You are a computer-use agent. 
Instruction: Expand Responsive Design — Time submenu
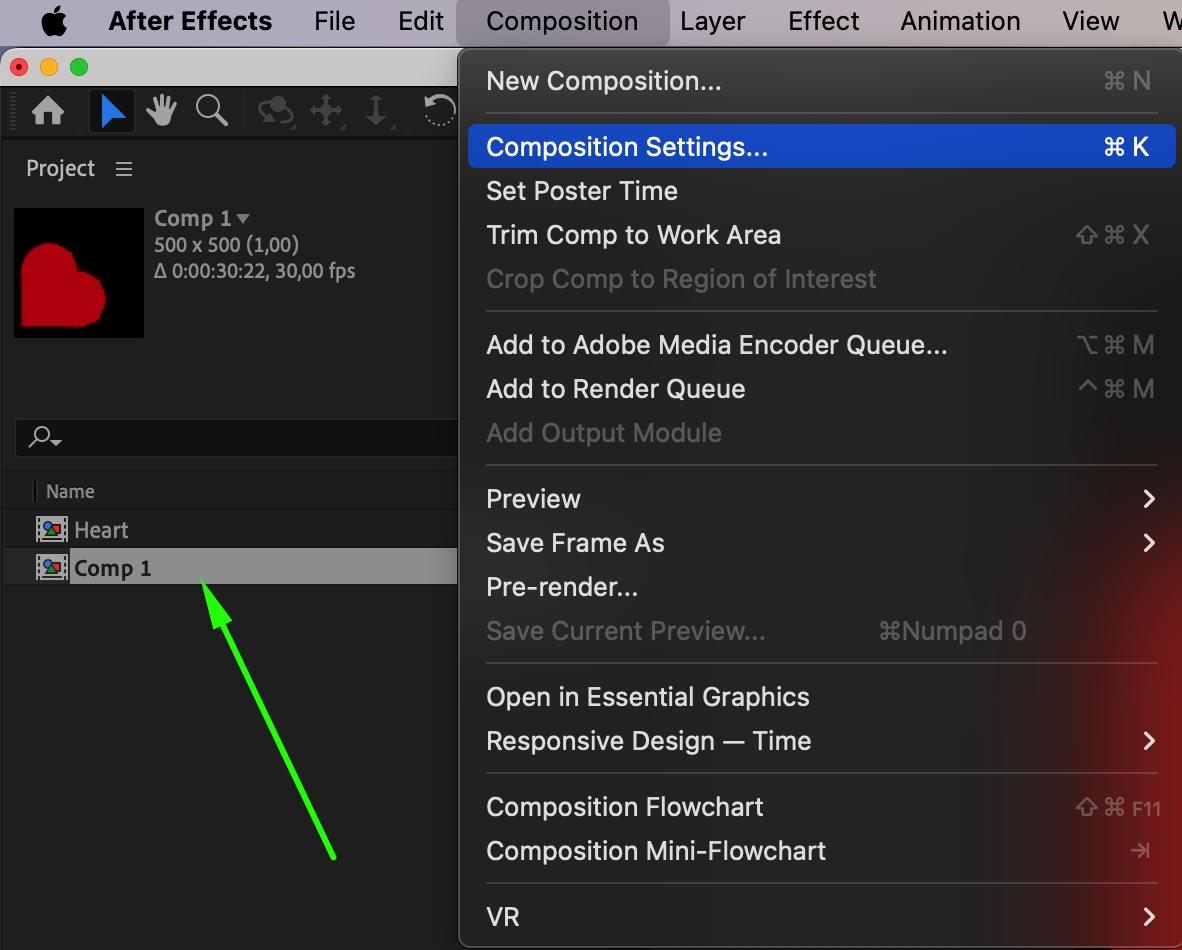tap(1148, 741)
